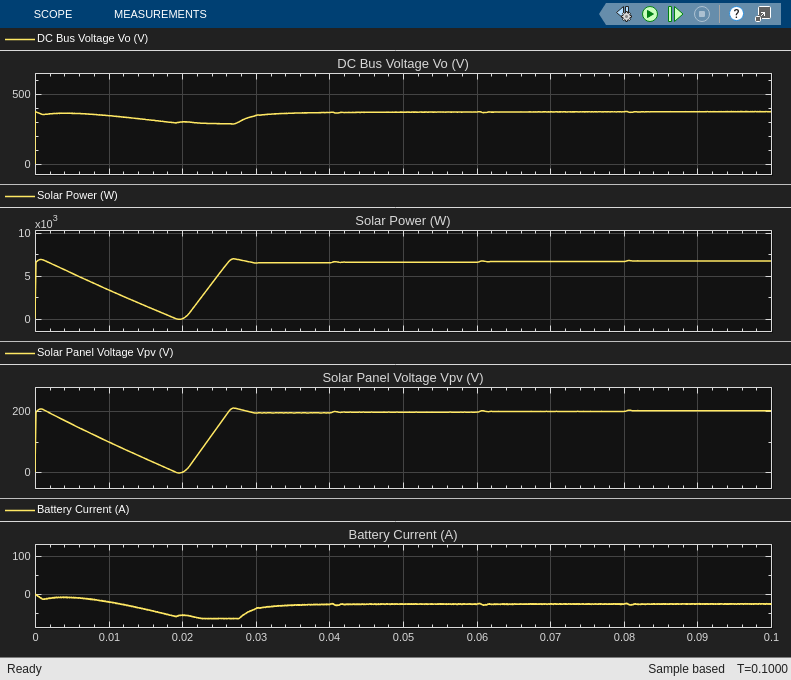Click the 200 y-axis label on Vpv plot
This screenshot has width=791, height=680.
click(21, 412)
